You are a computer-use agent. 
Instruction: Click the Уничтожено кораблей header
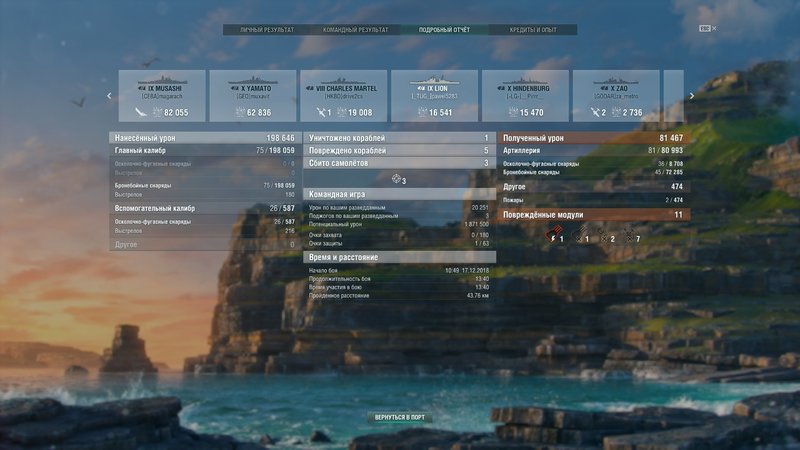[x=399, y=138]
